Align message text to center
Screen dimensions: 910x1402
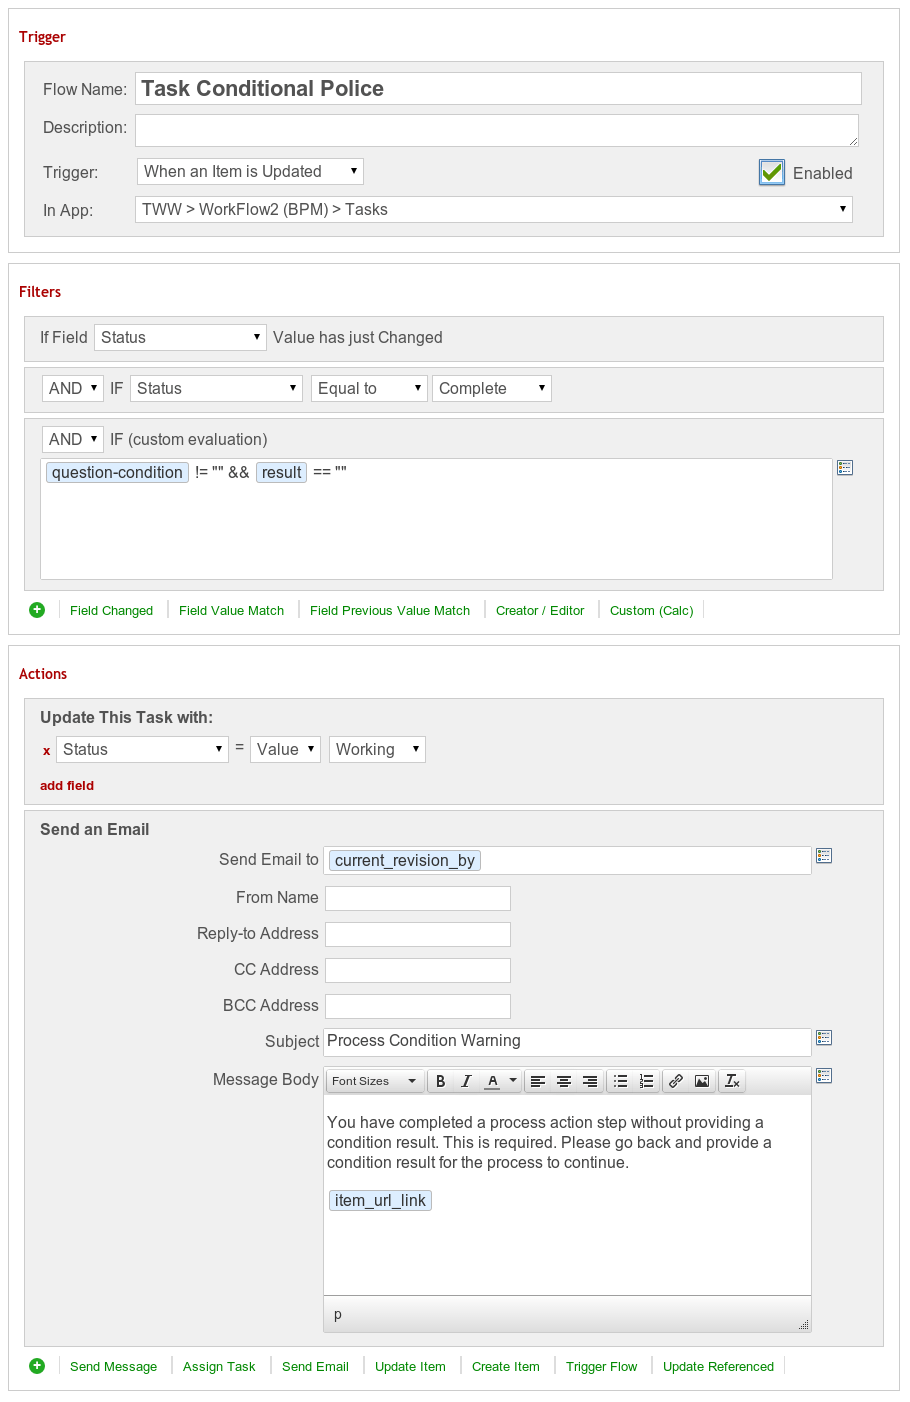pyautogui.click(x=564, y=1081)
